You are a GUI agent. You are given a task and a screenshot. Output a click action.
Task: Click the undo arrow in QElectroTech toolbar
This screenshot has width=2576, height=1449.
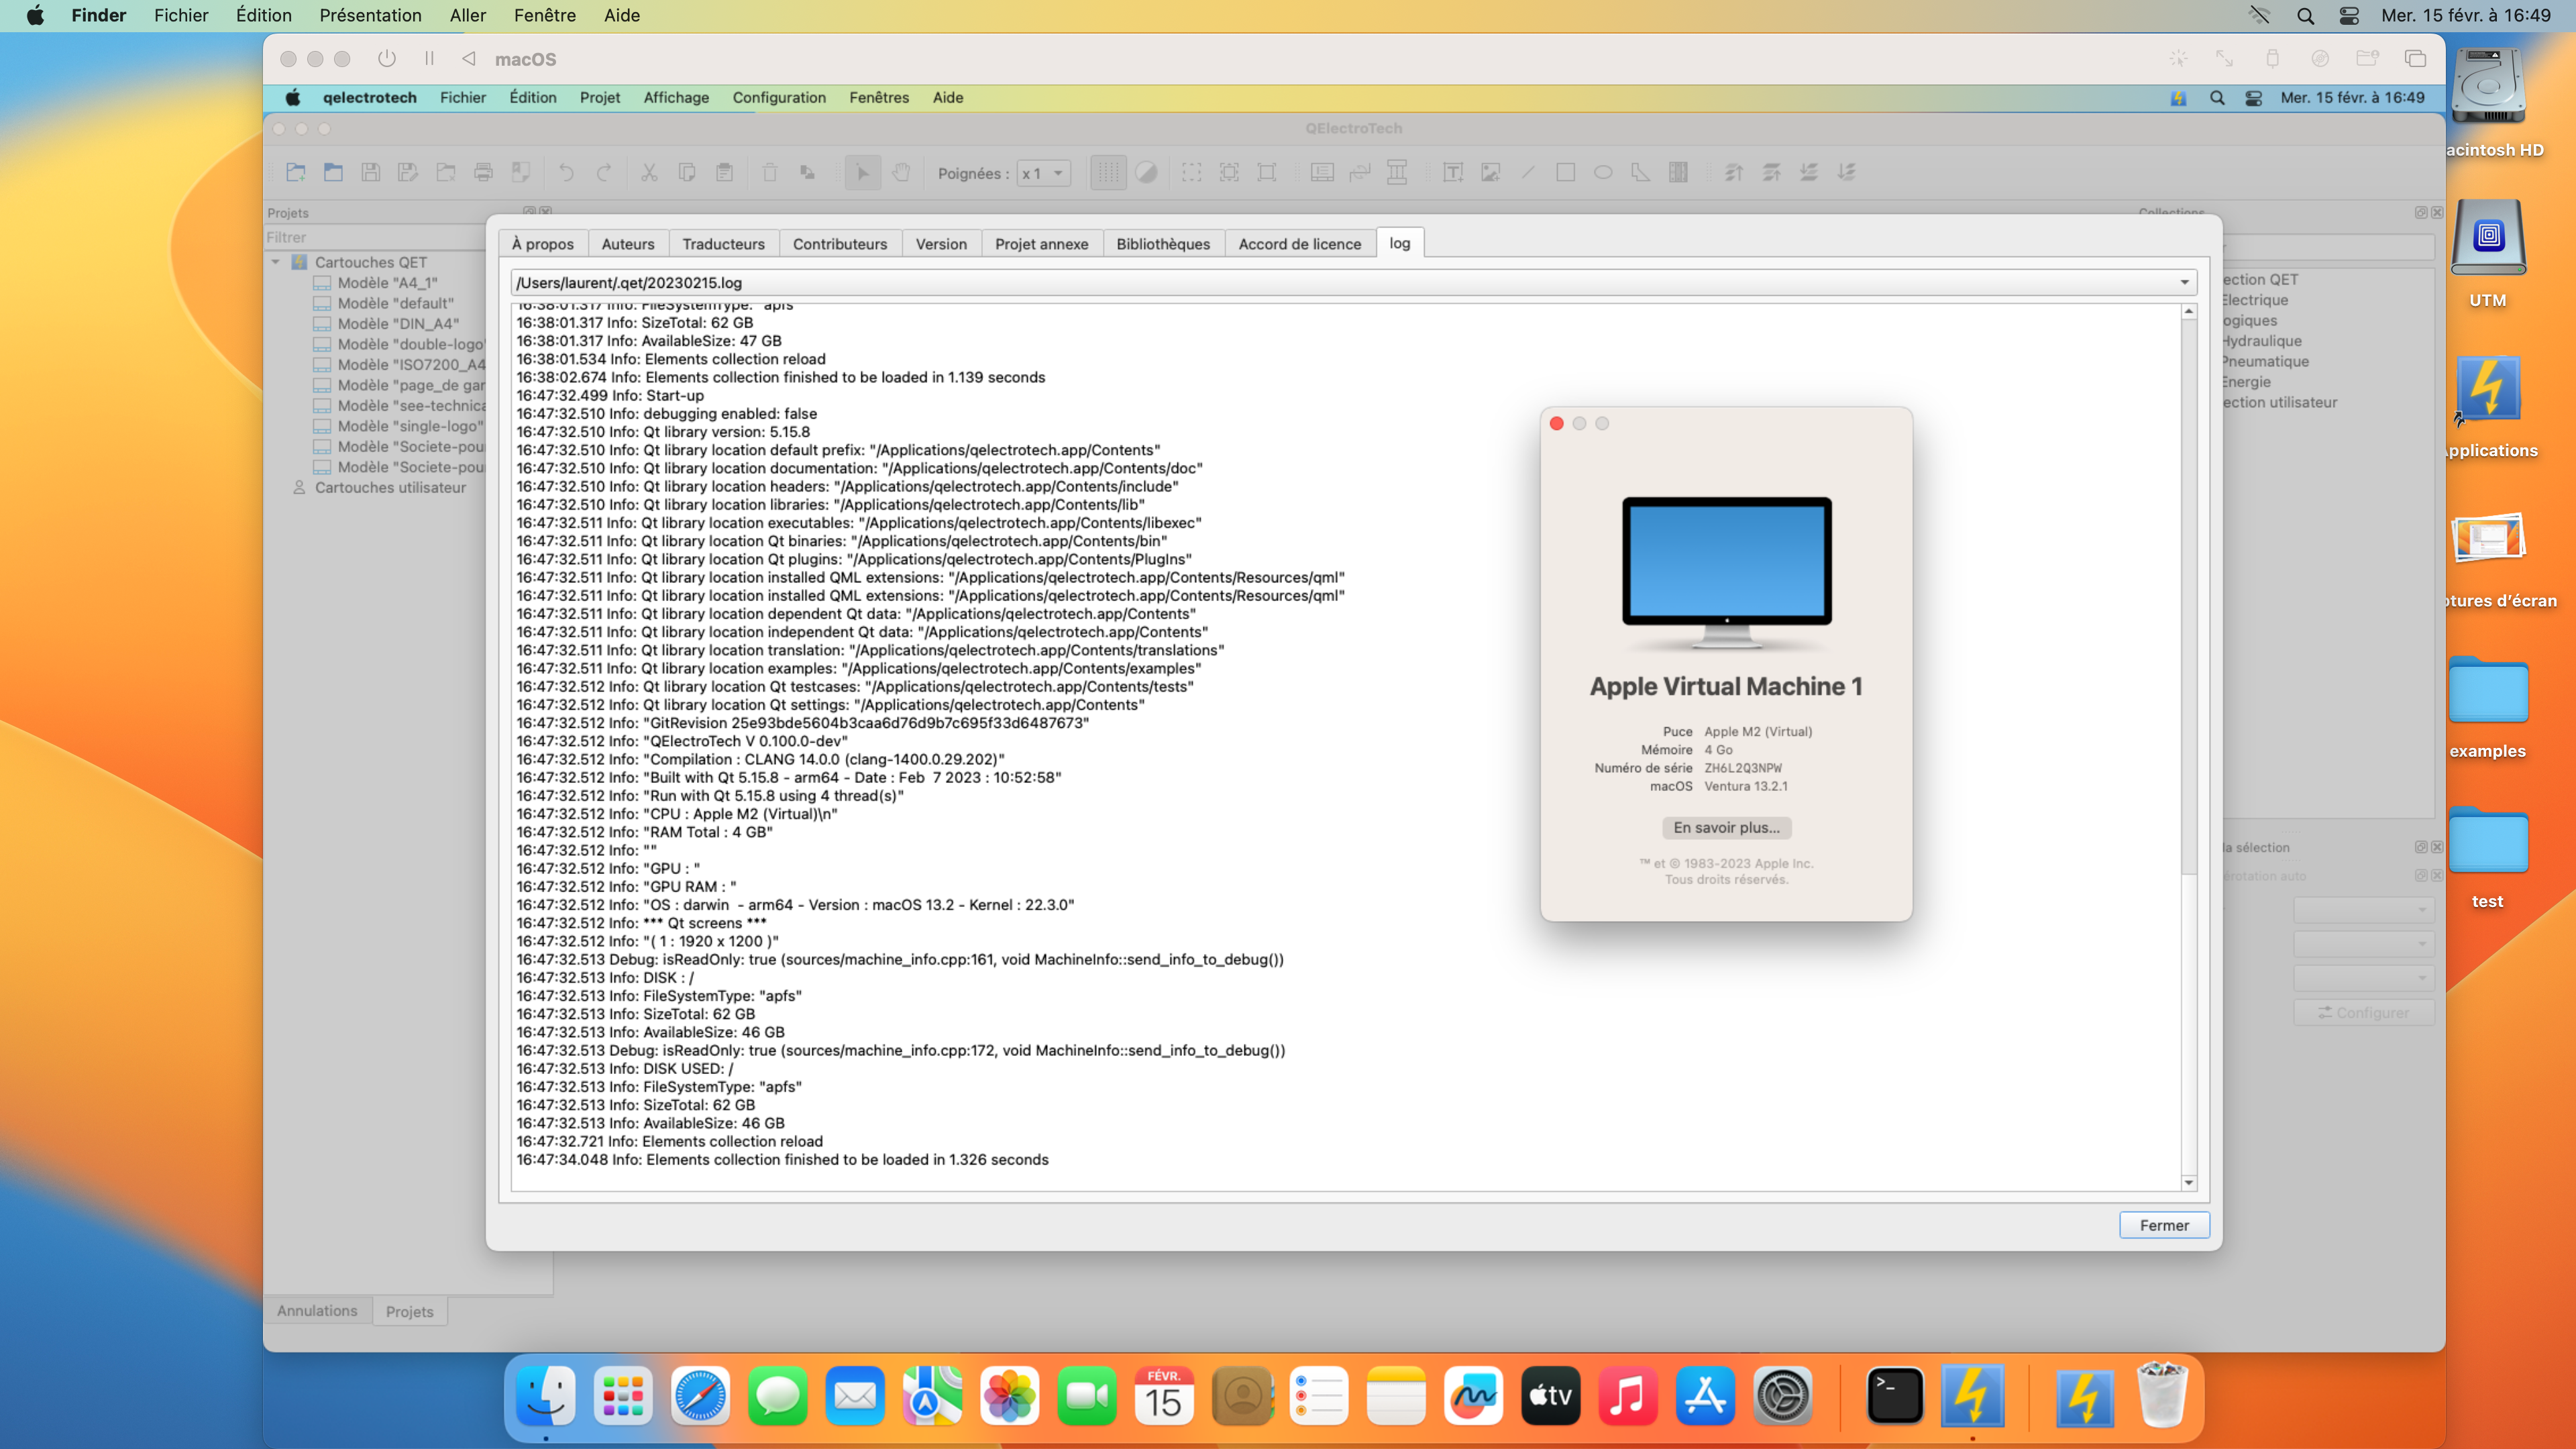(x=566, y=172)
